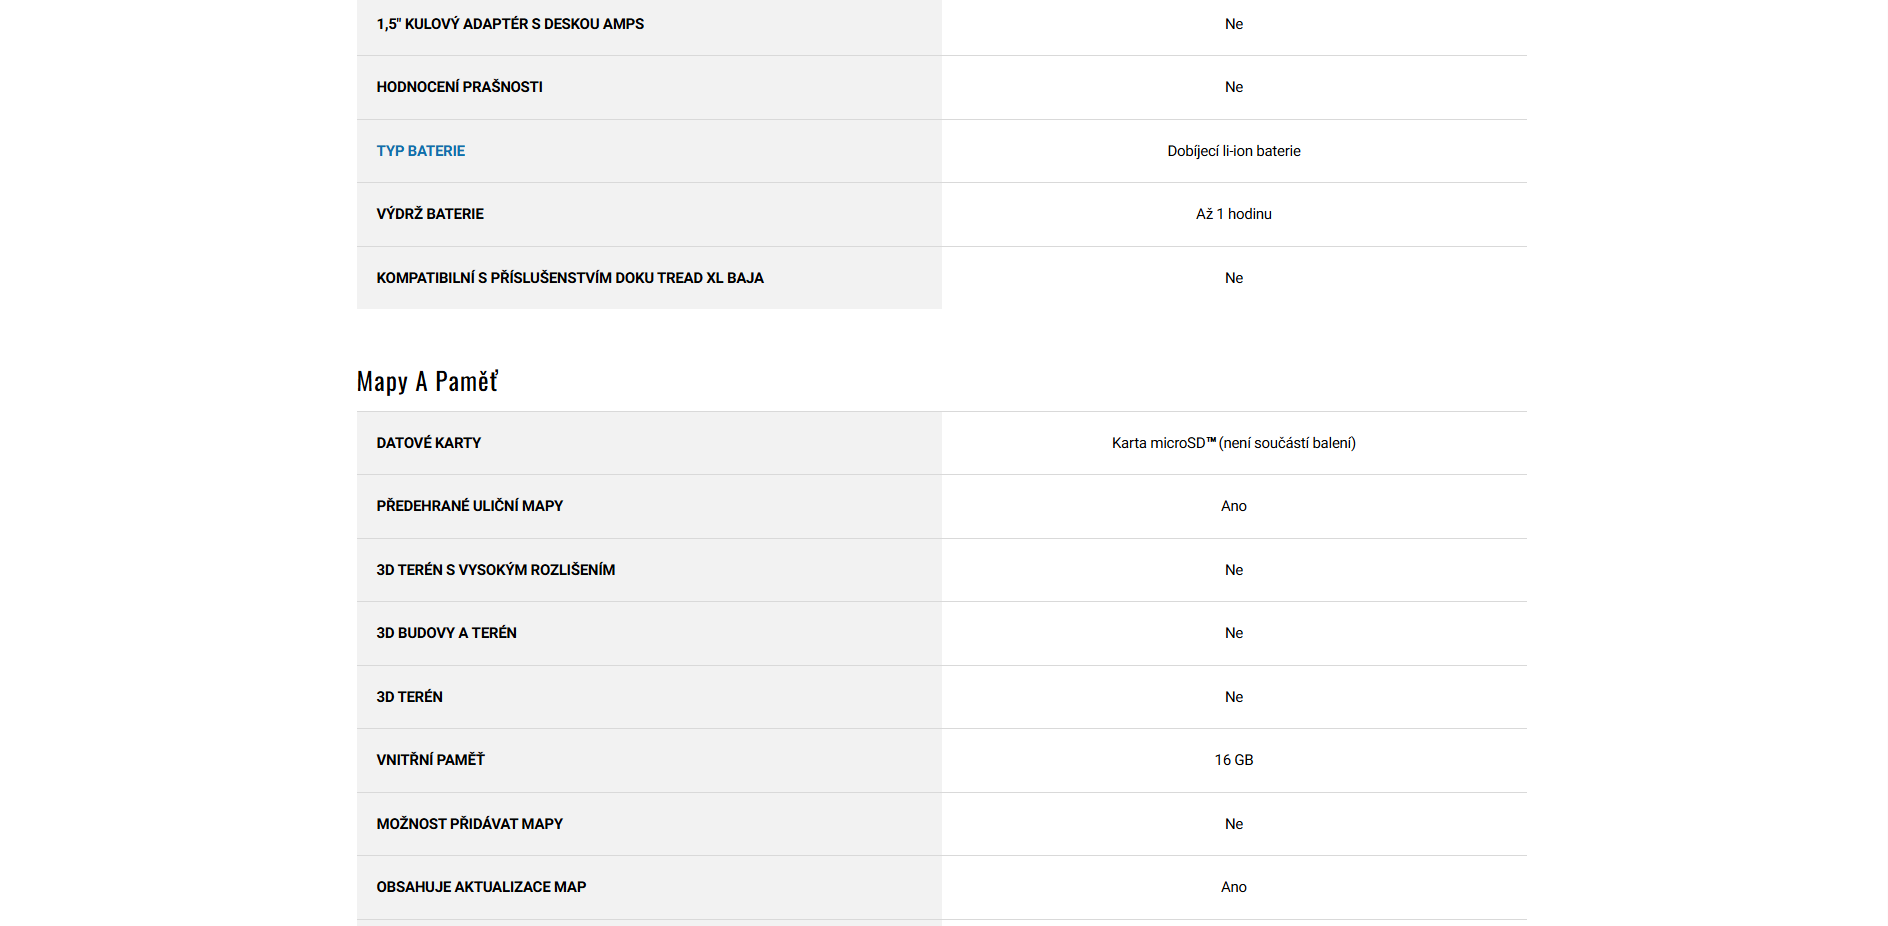
Task: Click the OBSAHUJE AKTUALIZACE MAP label
Action: point(481,887)
